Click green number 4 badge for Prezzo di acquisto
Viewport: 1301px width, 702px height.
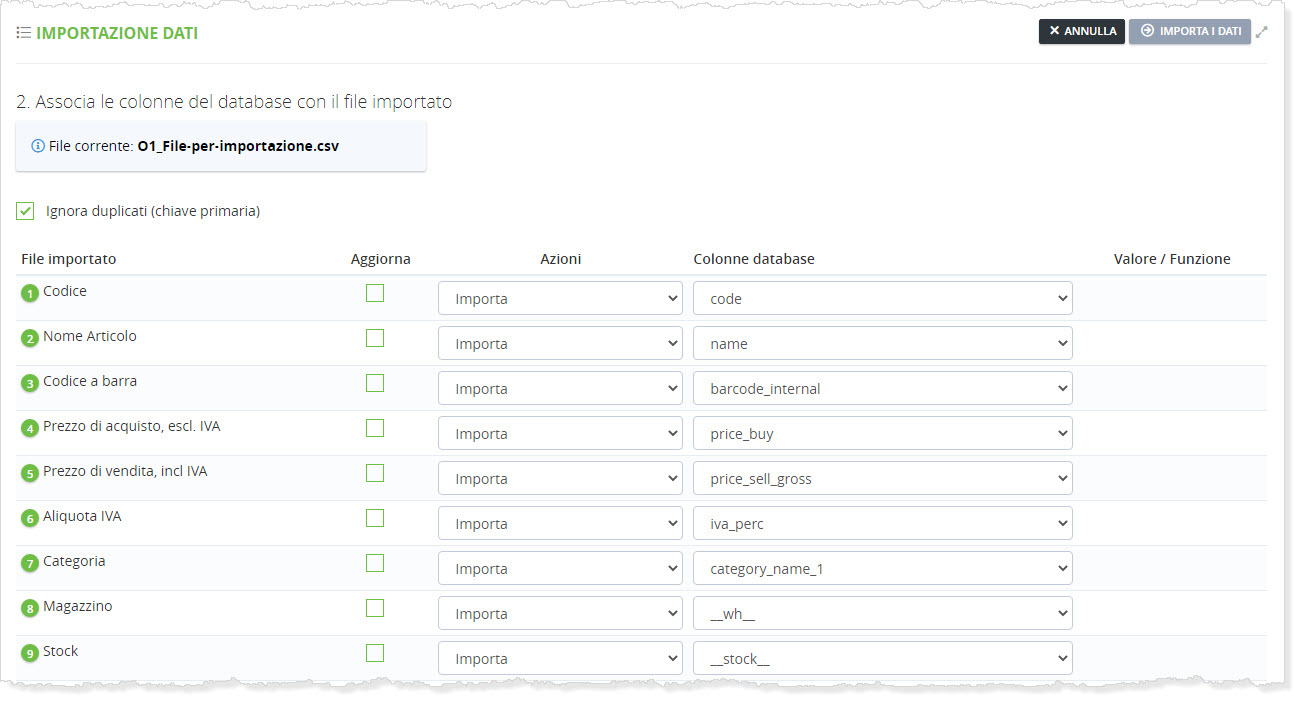coord(30,428)
